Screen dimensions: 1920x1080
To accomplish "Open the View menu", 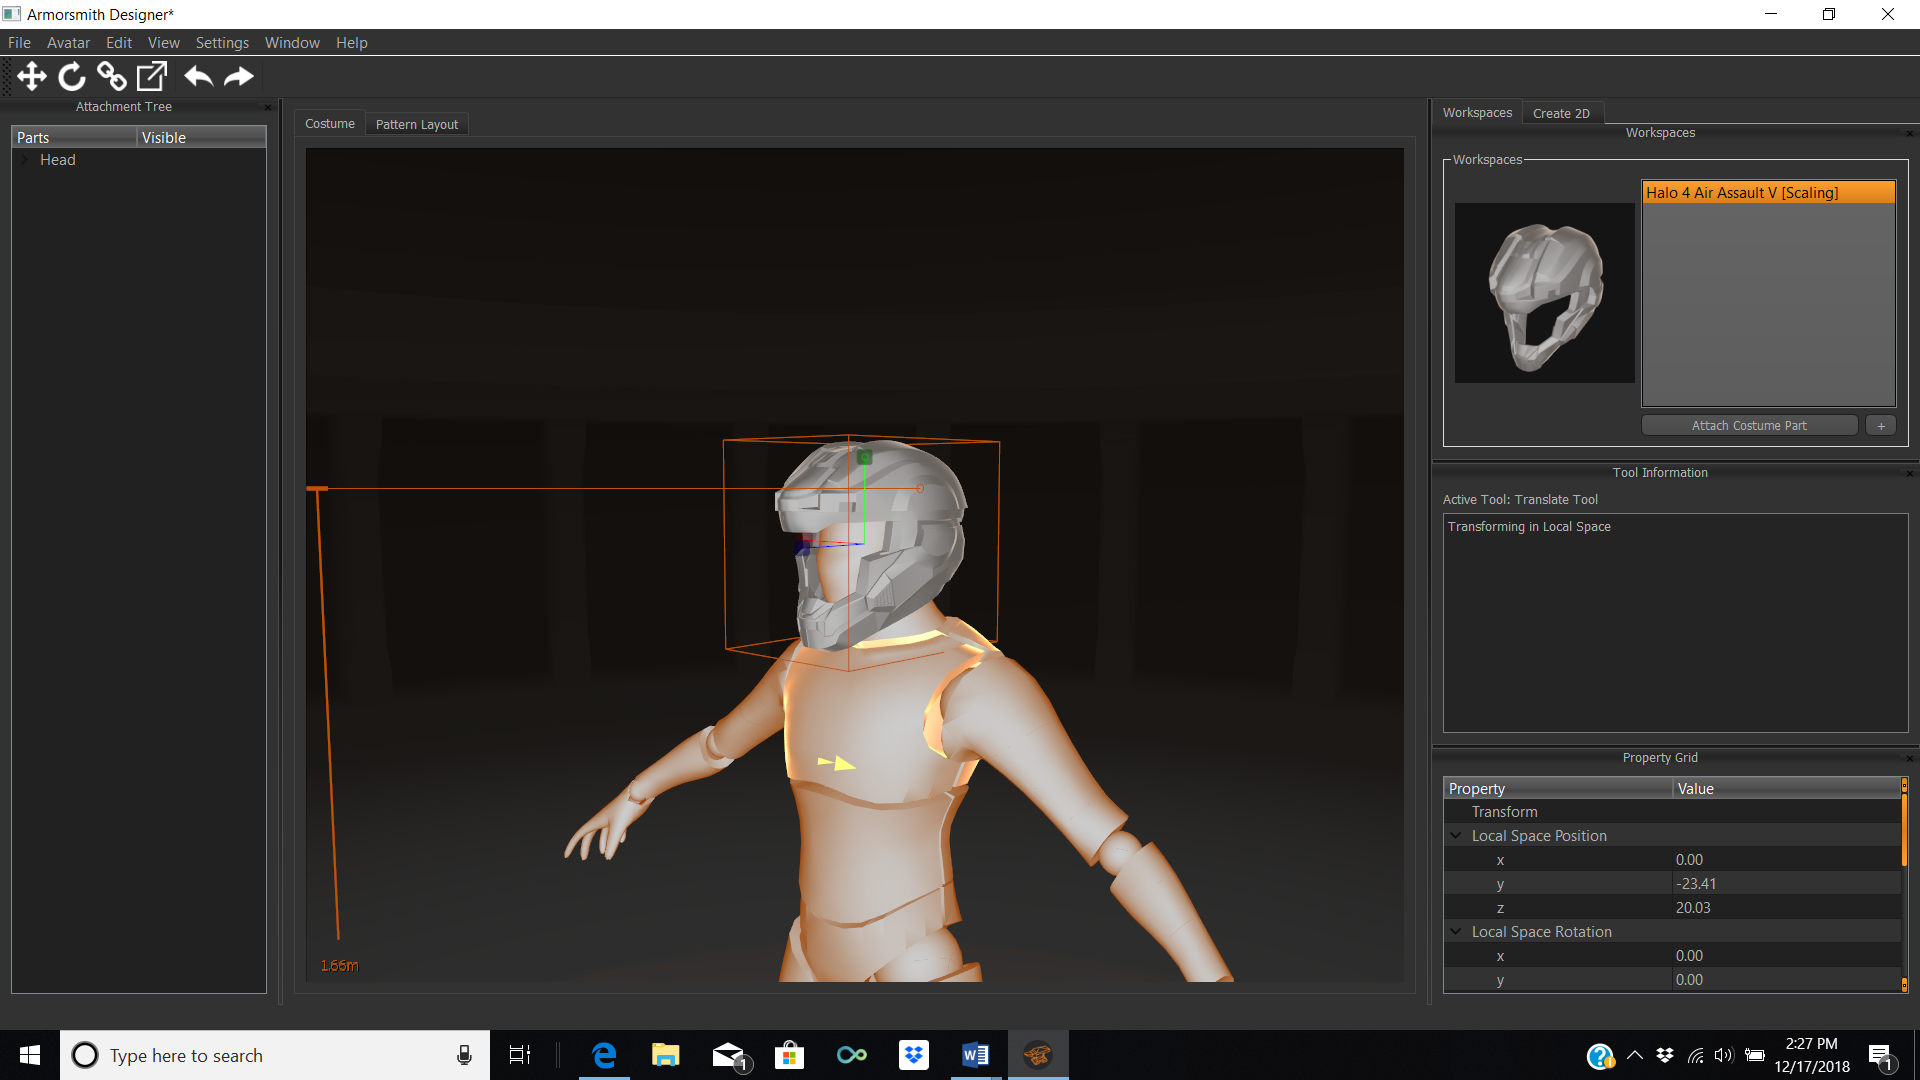I will (x=164, y=43).
